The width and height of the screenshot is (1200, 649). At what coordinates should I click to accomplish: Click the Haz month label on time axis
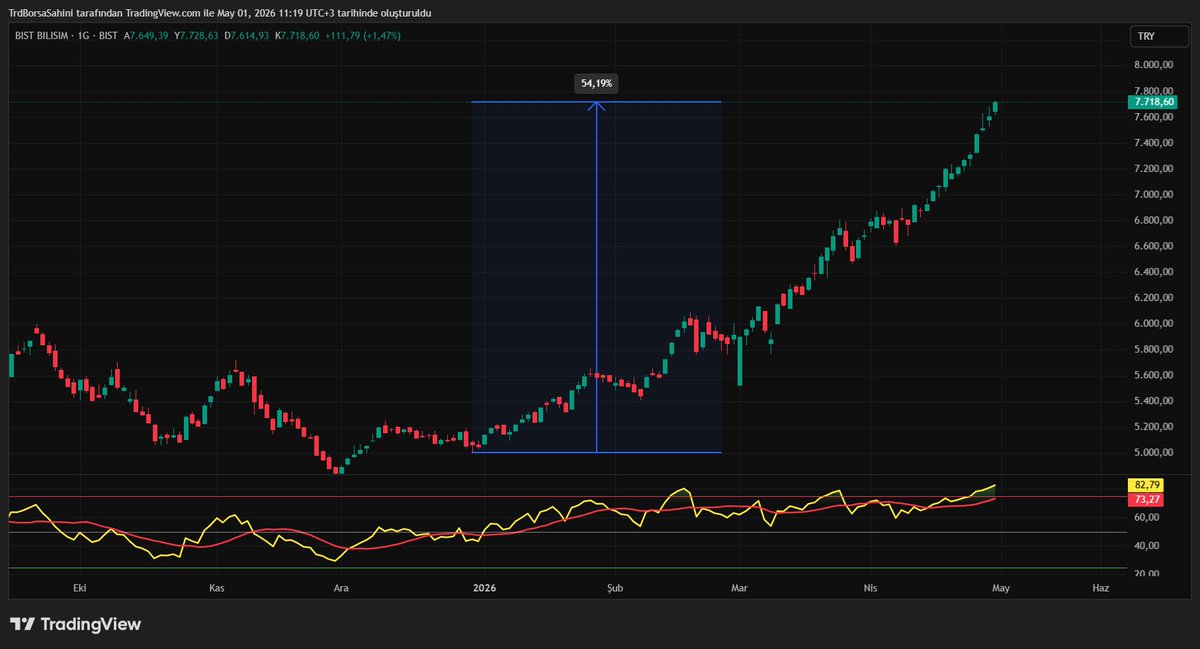click(1101, 589)
